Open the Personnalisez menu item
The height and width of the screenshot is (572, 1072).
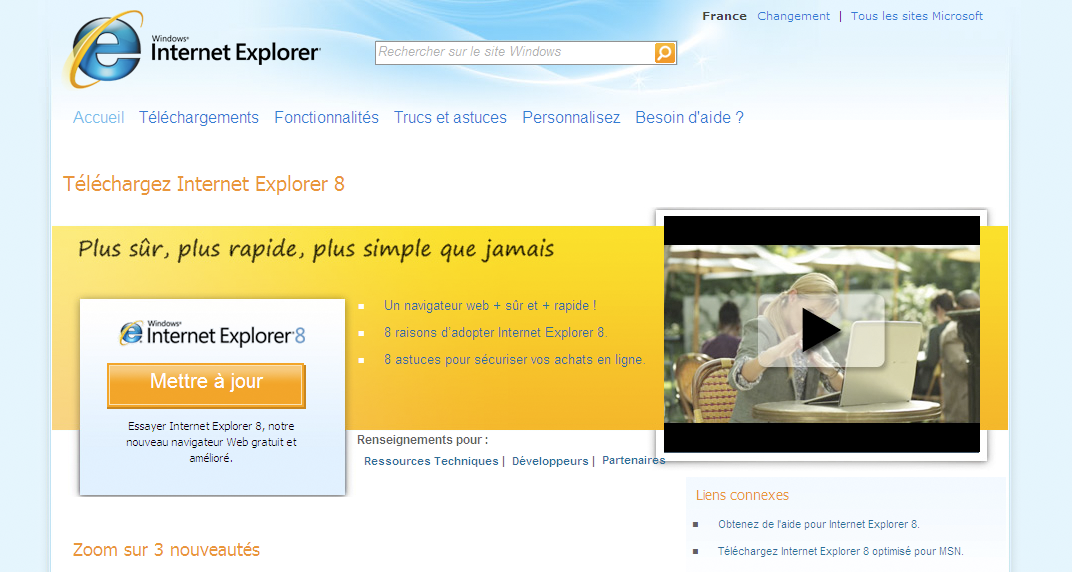click(571, 118)
